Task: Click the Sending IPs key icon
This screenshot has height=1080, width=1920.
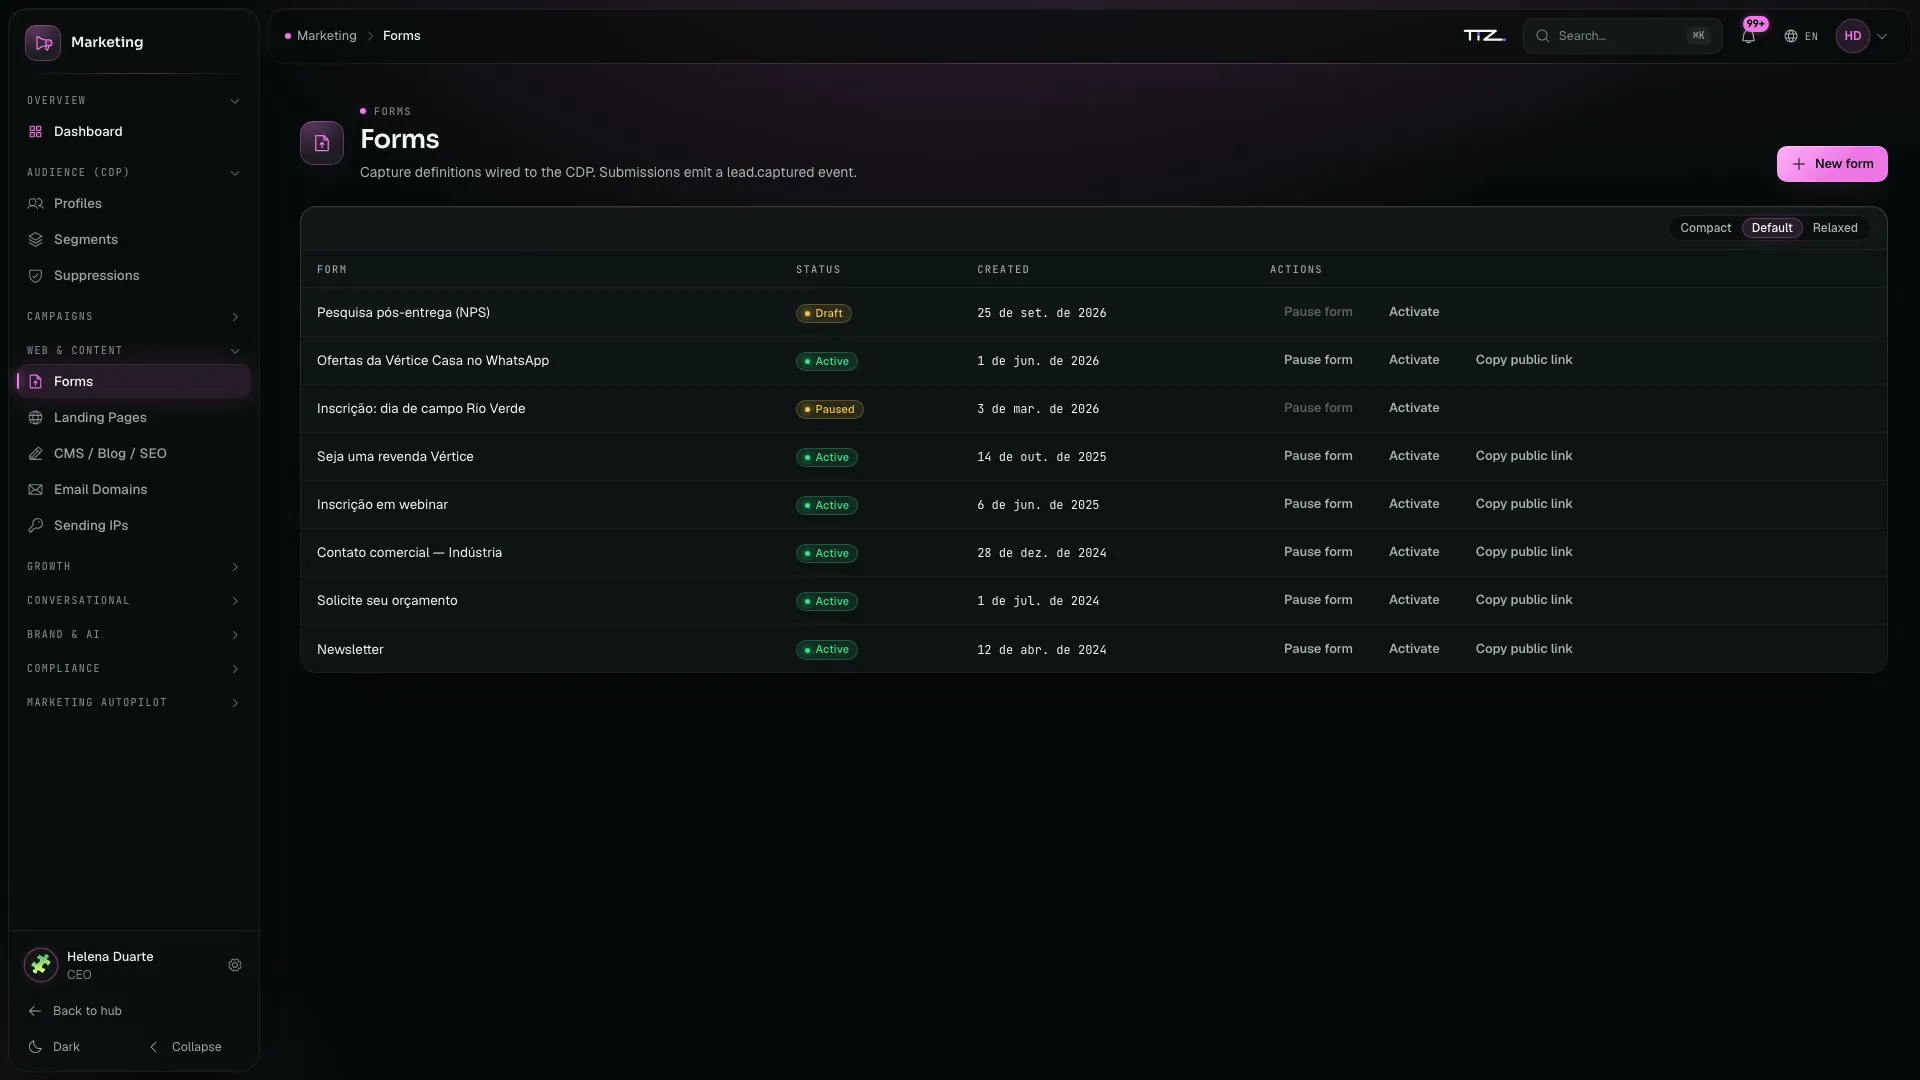Action: pyautogui.click(x=36, y=526)
